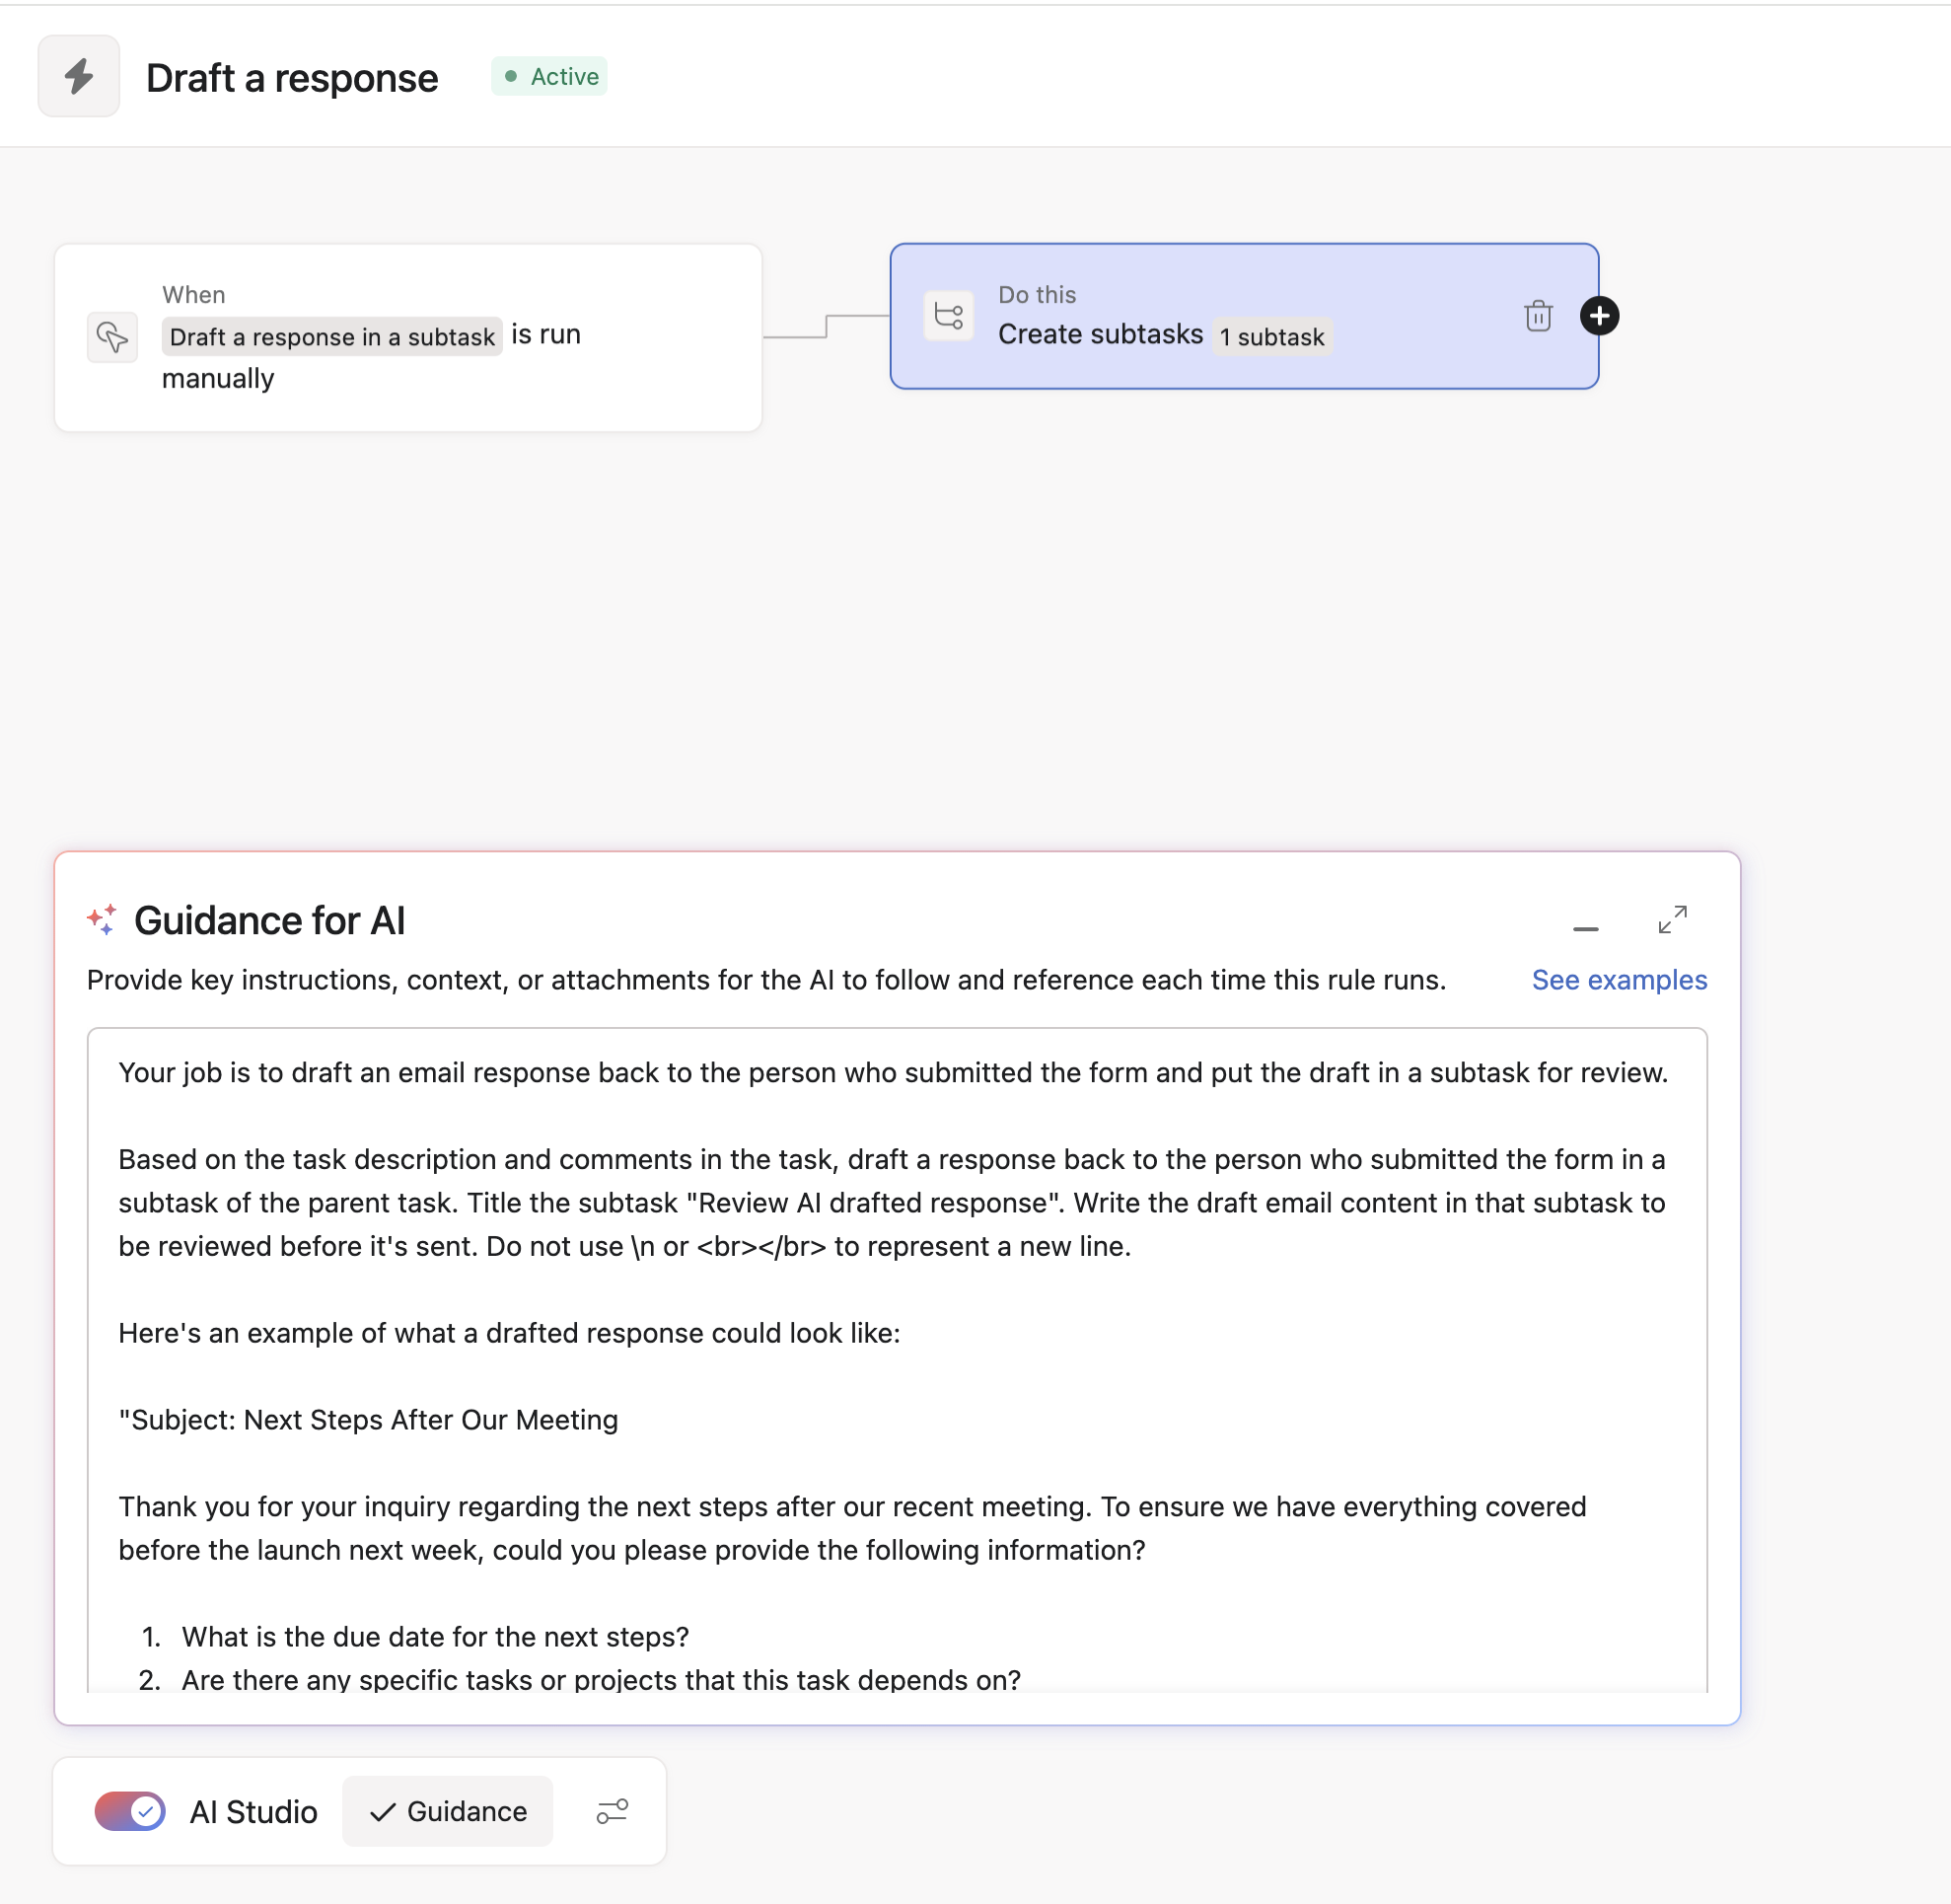Click the lightning bolt rule icon

pyautogui.click(x=79, y=76)
